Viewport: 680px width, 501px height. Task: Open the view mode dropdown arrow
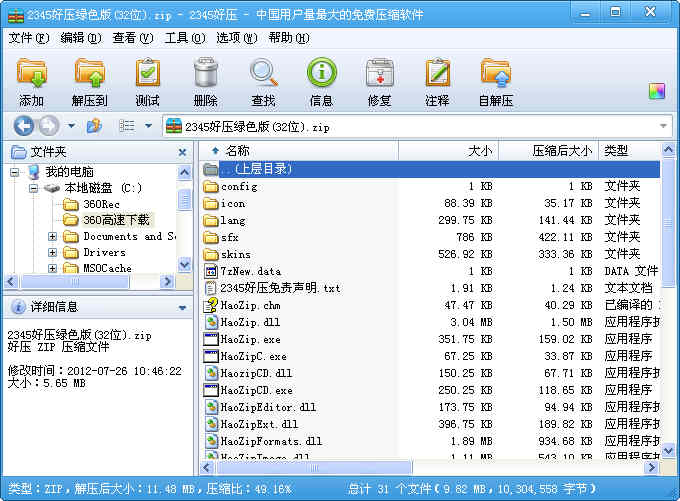coord(148,126)
